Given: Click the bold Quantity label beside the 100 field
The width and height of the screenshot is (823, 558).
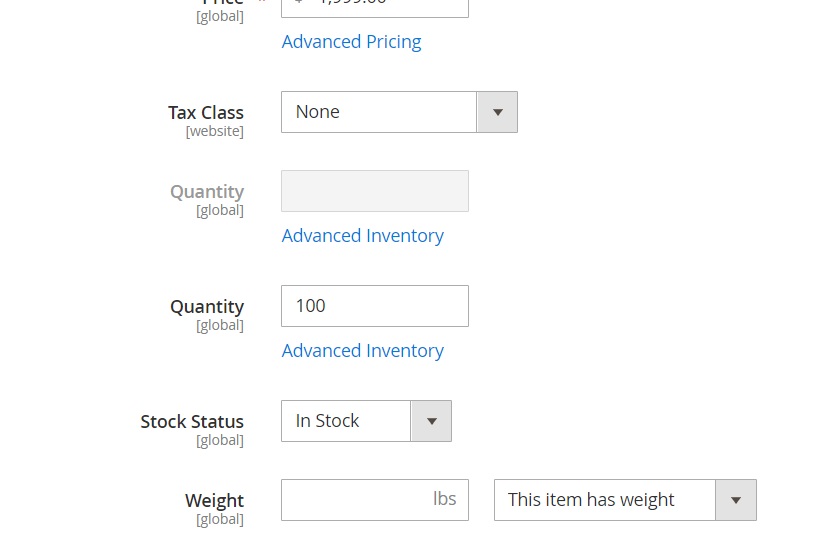Looking at the screenshot, I should pyautogui.click(x=207, y=307).
